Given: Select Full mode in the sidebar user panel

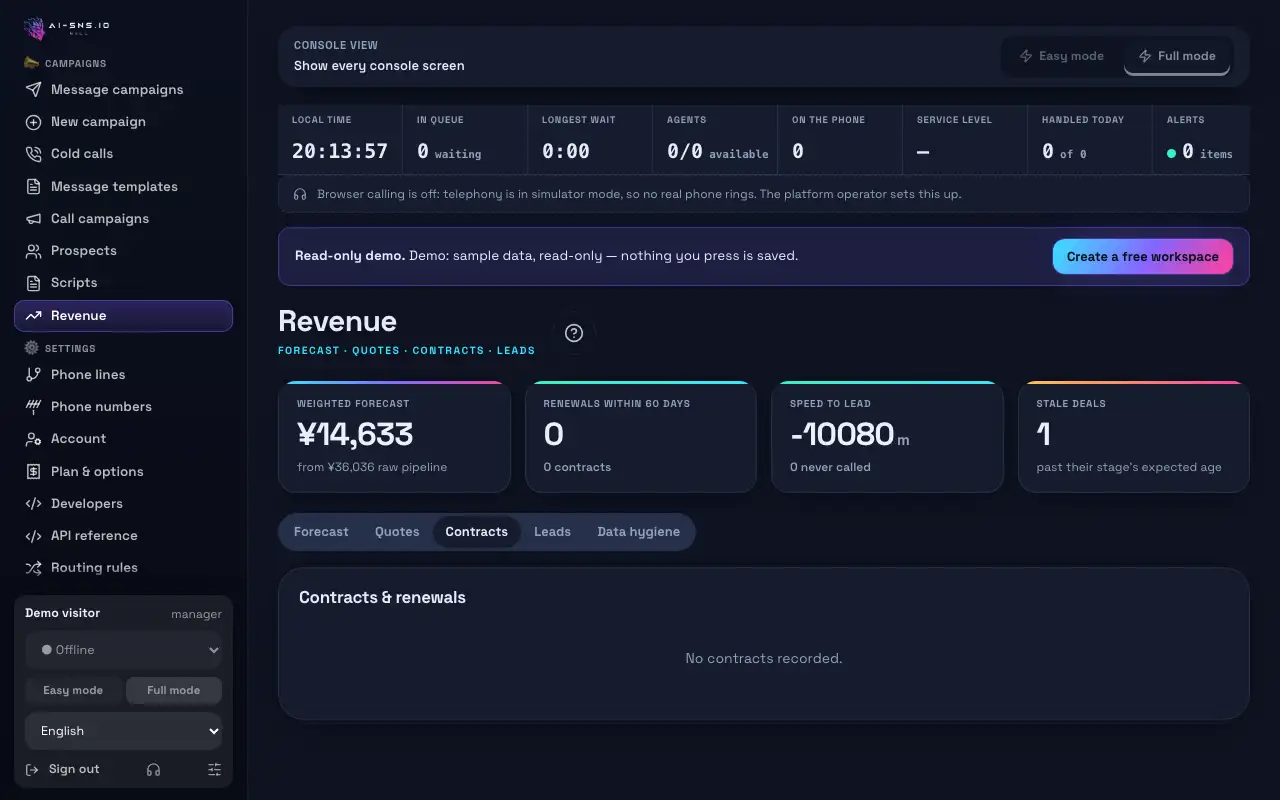Looking at the screenshot, I should click(x=174, y=690).
